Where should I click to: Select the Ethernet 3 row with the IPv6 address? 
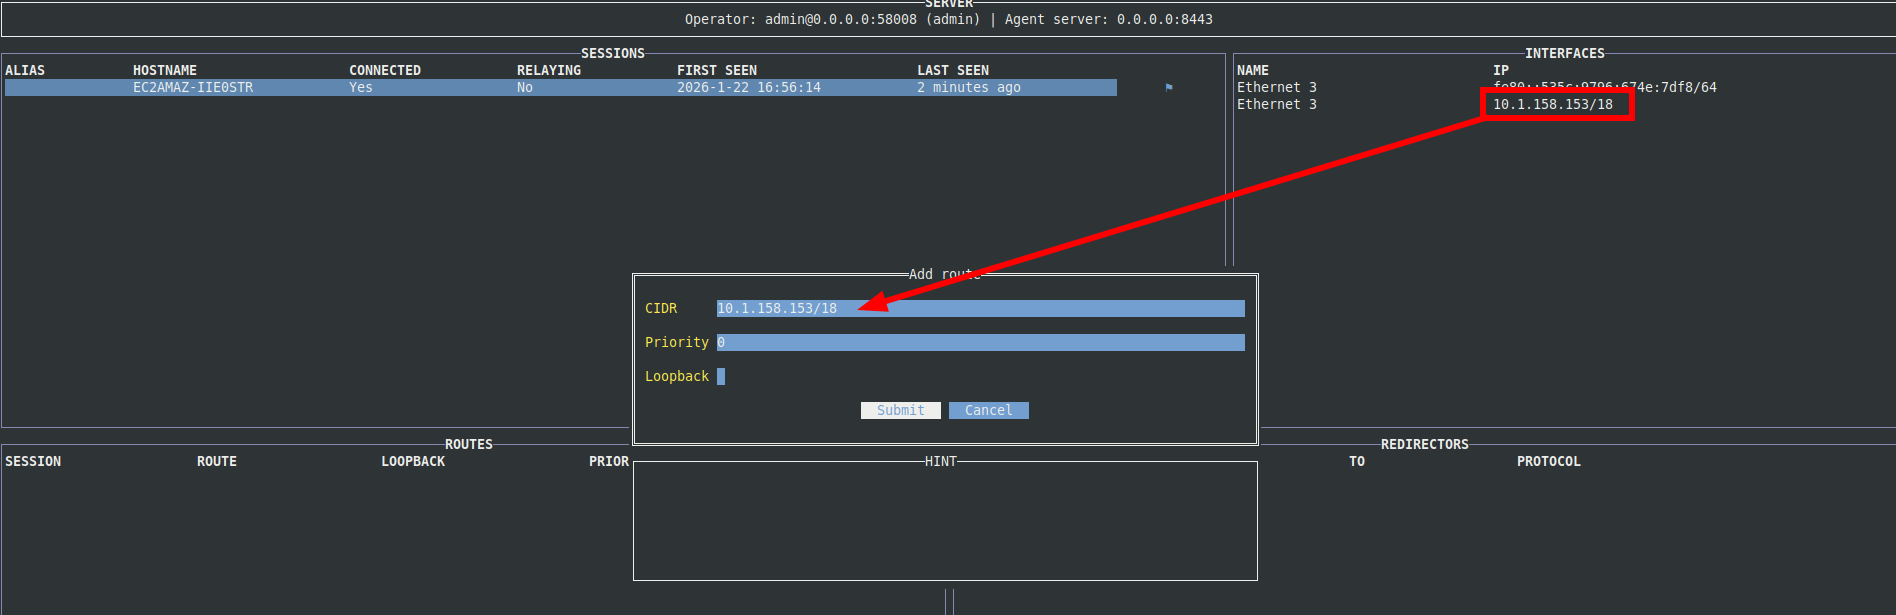(x=1276, y=88)
